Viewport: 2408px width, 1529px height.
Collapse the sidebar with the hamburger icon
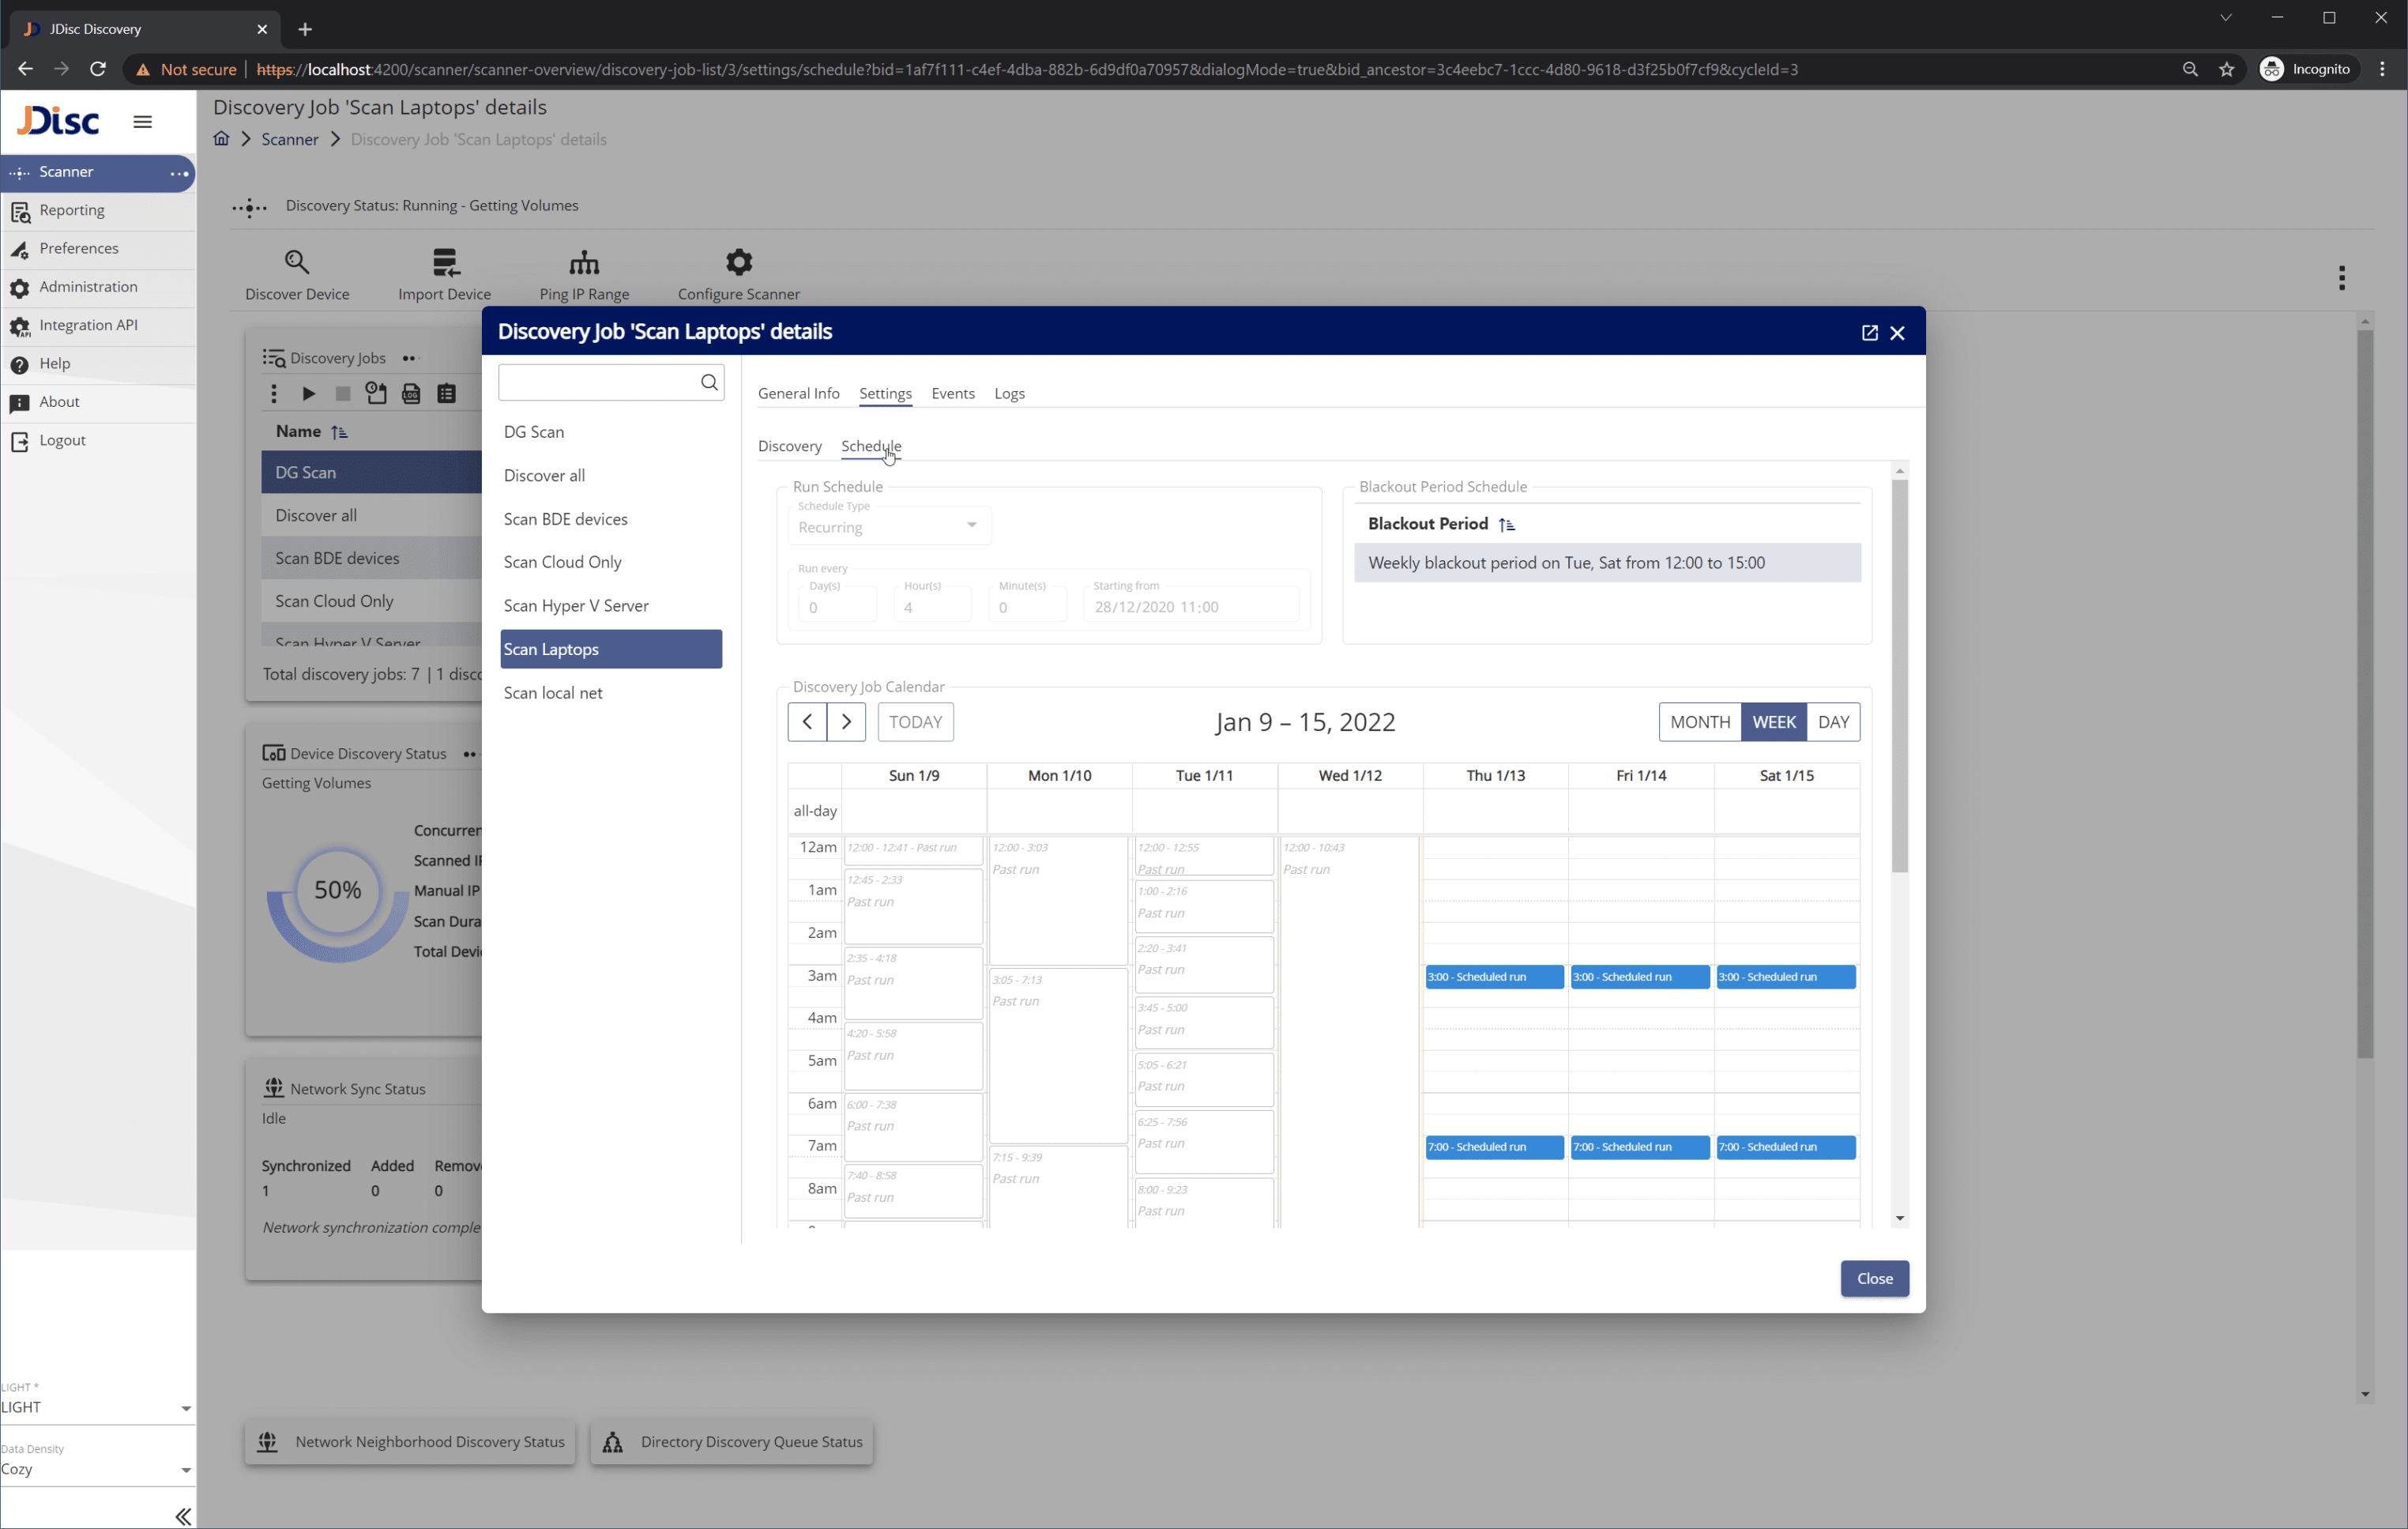point(142,120)
